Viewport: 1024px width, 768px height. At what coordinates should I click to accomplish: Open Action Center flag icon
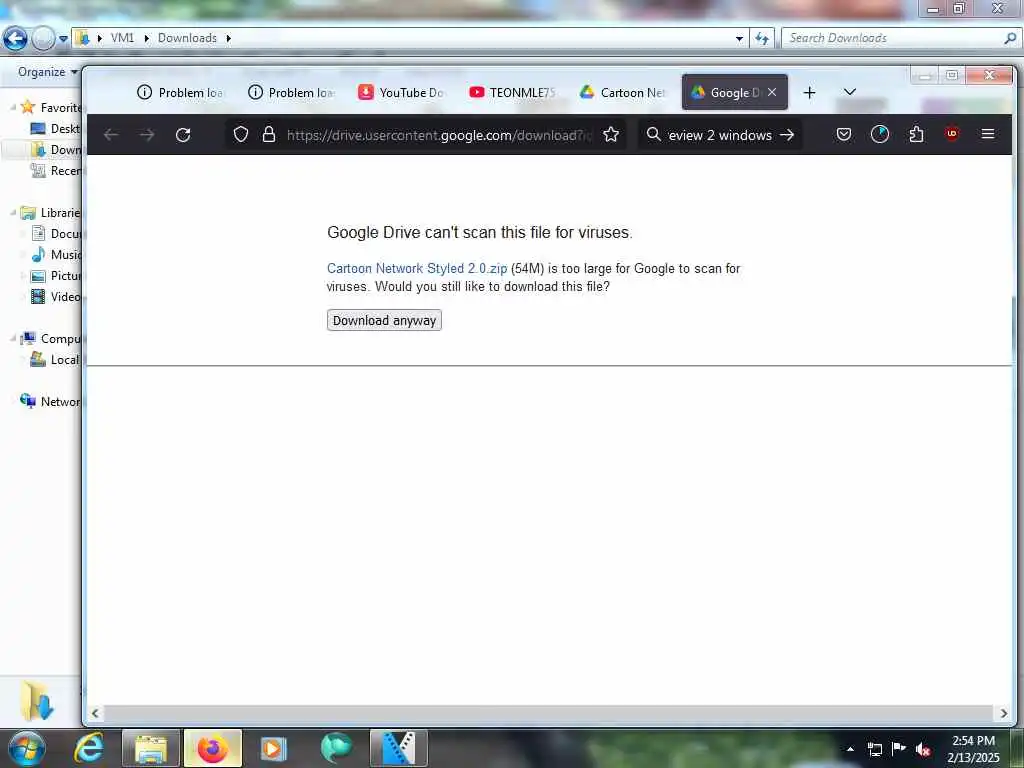[x=898, y=748]
